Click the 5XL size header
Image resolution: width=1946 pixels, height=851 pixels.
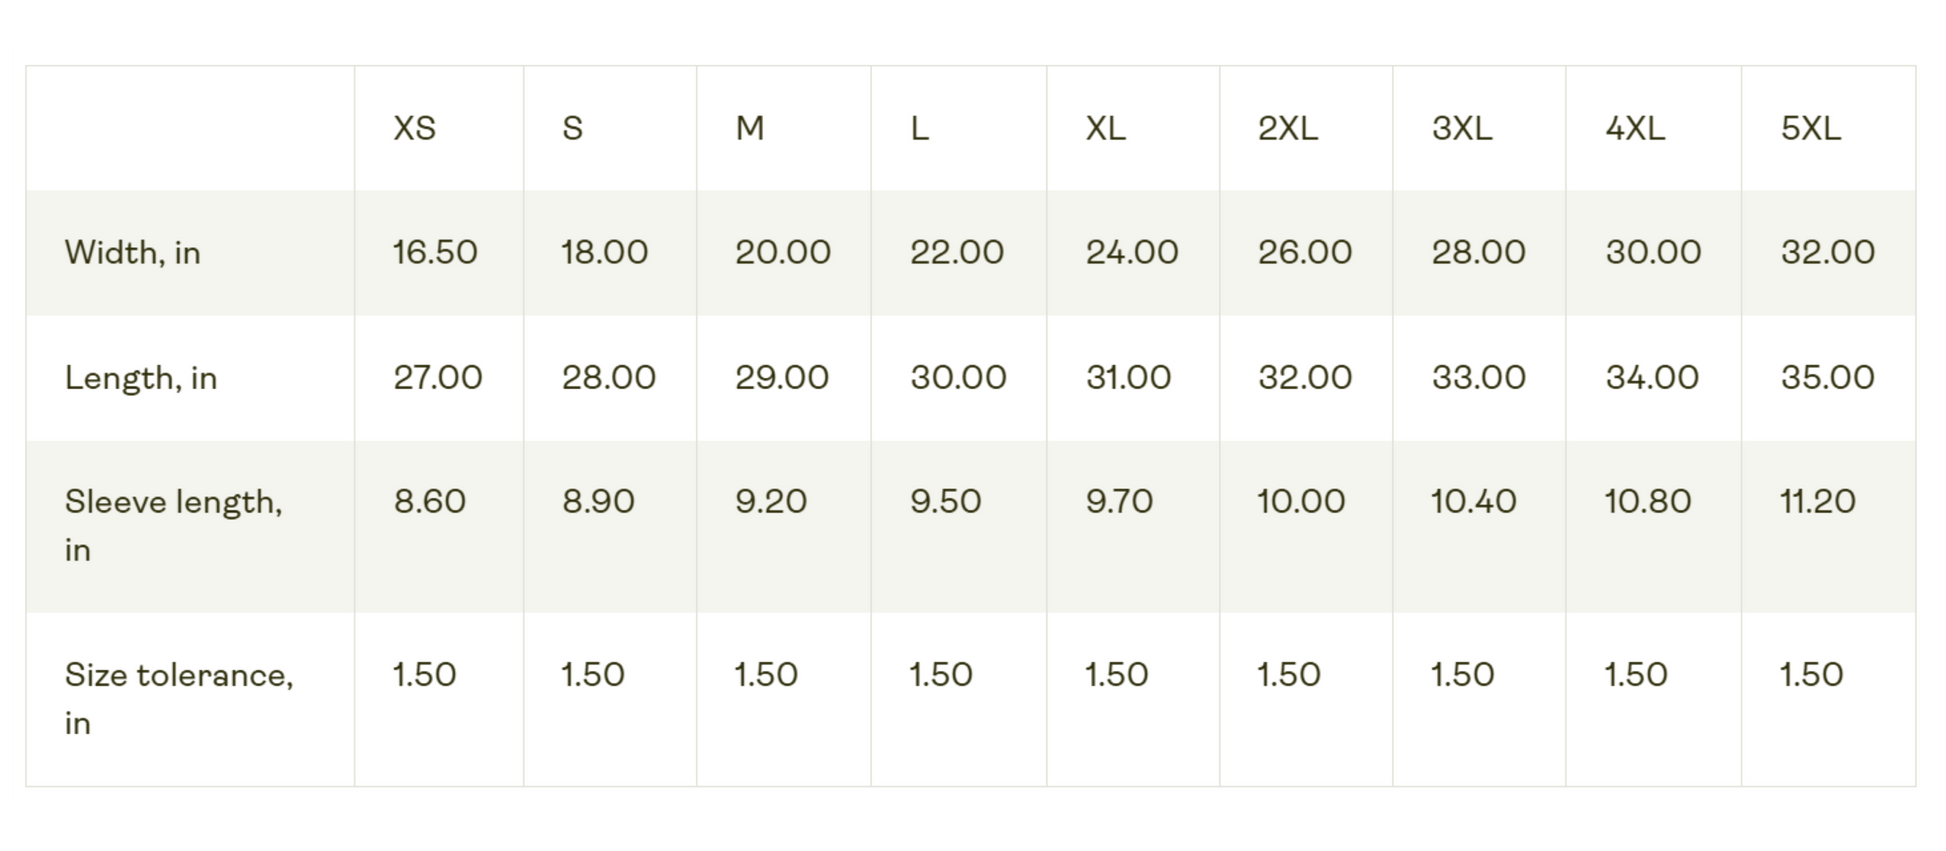[1810, 128]
